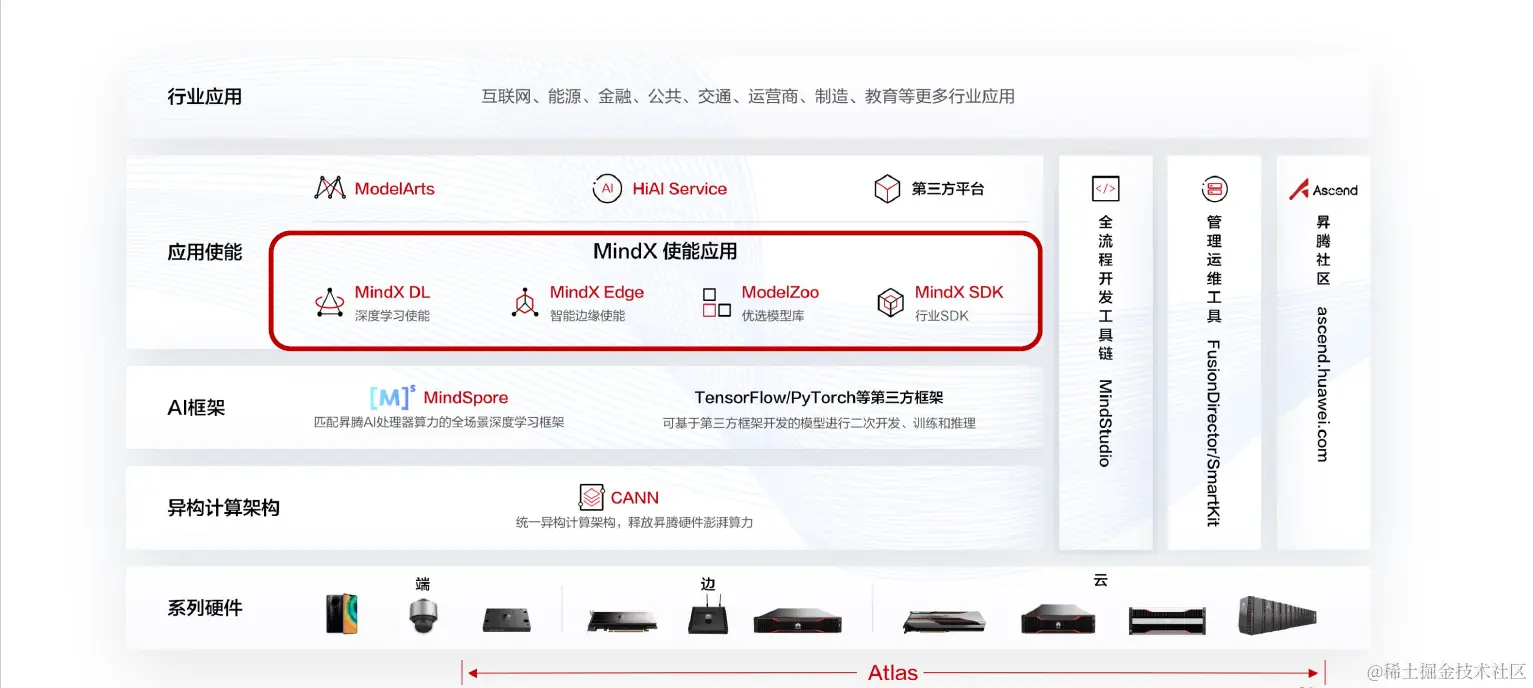Click the MindX DL title
Image resolution: width=1533 pixels, height=688 pixels.
coord(392,292)
